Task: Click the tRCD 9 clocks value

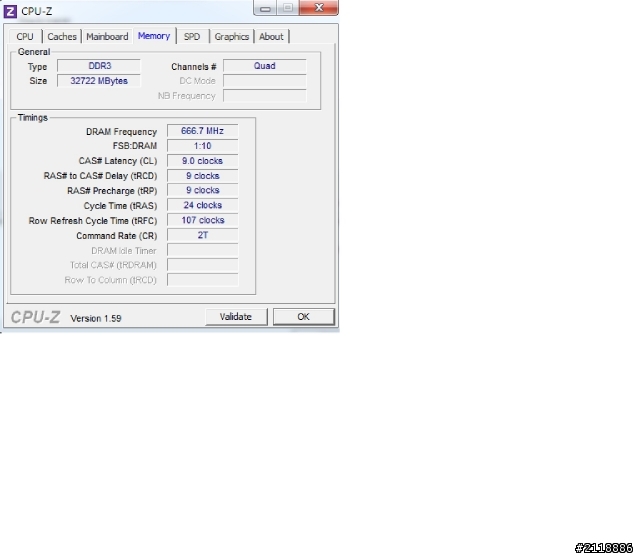Action: point(202,176)
